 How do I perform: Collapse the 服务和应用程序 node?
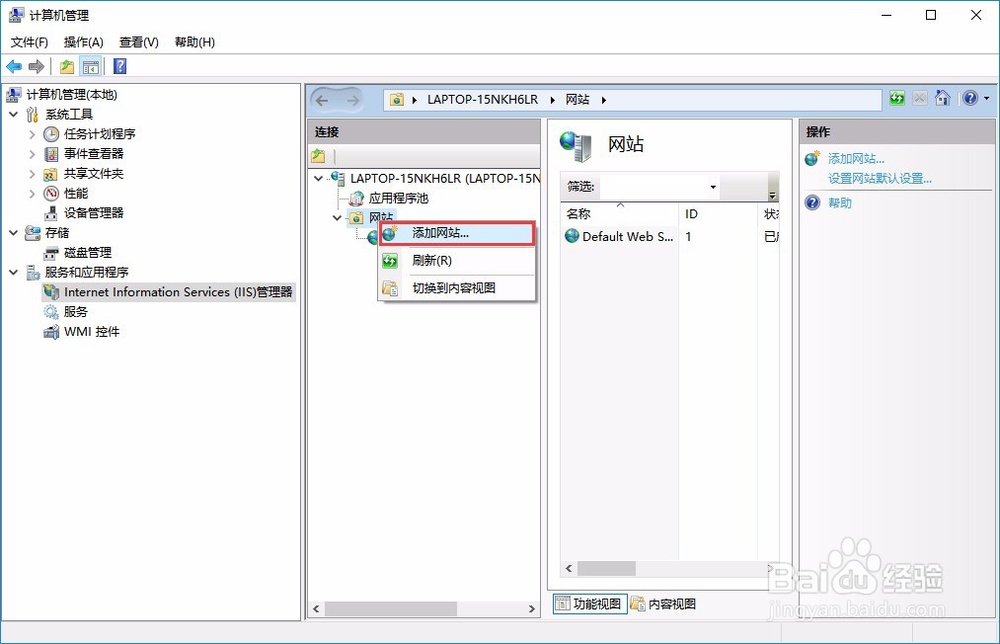click(x=13, y=272)
